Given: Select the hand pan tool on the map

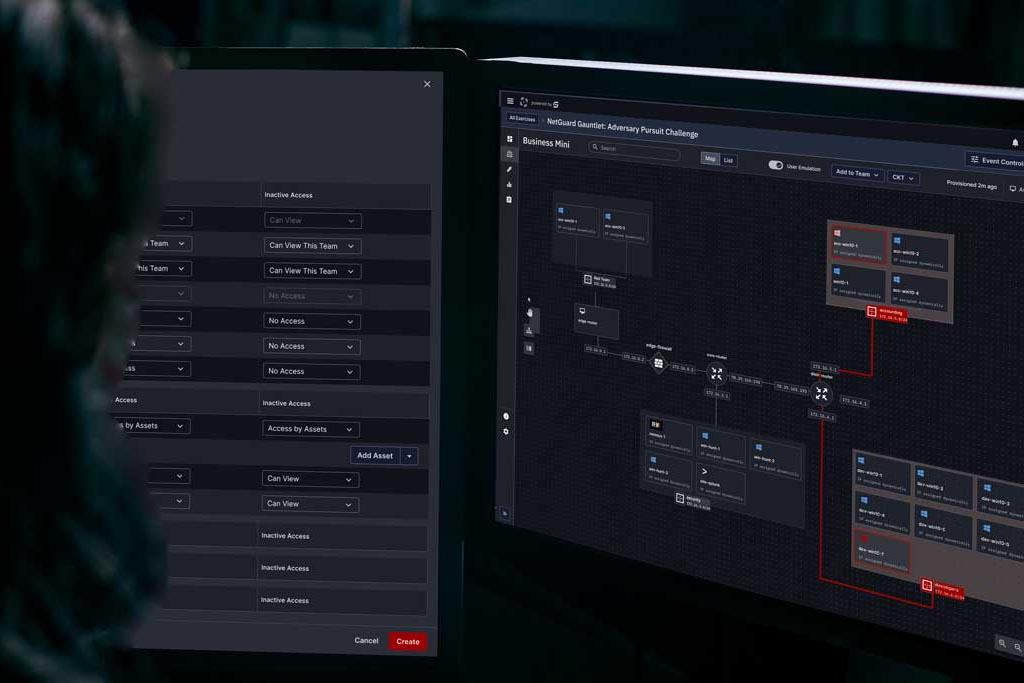Looking at the screenshot, I should click(x=530, y=313).
